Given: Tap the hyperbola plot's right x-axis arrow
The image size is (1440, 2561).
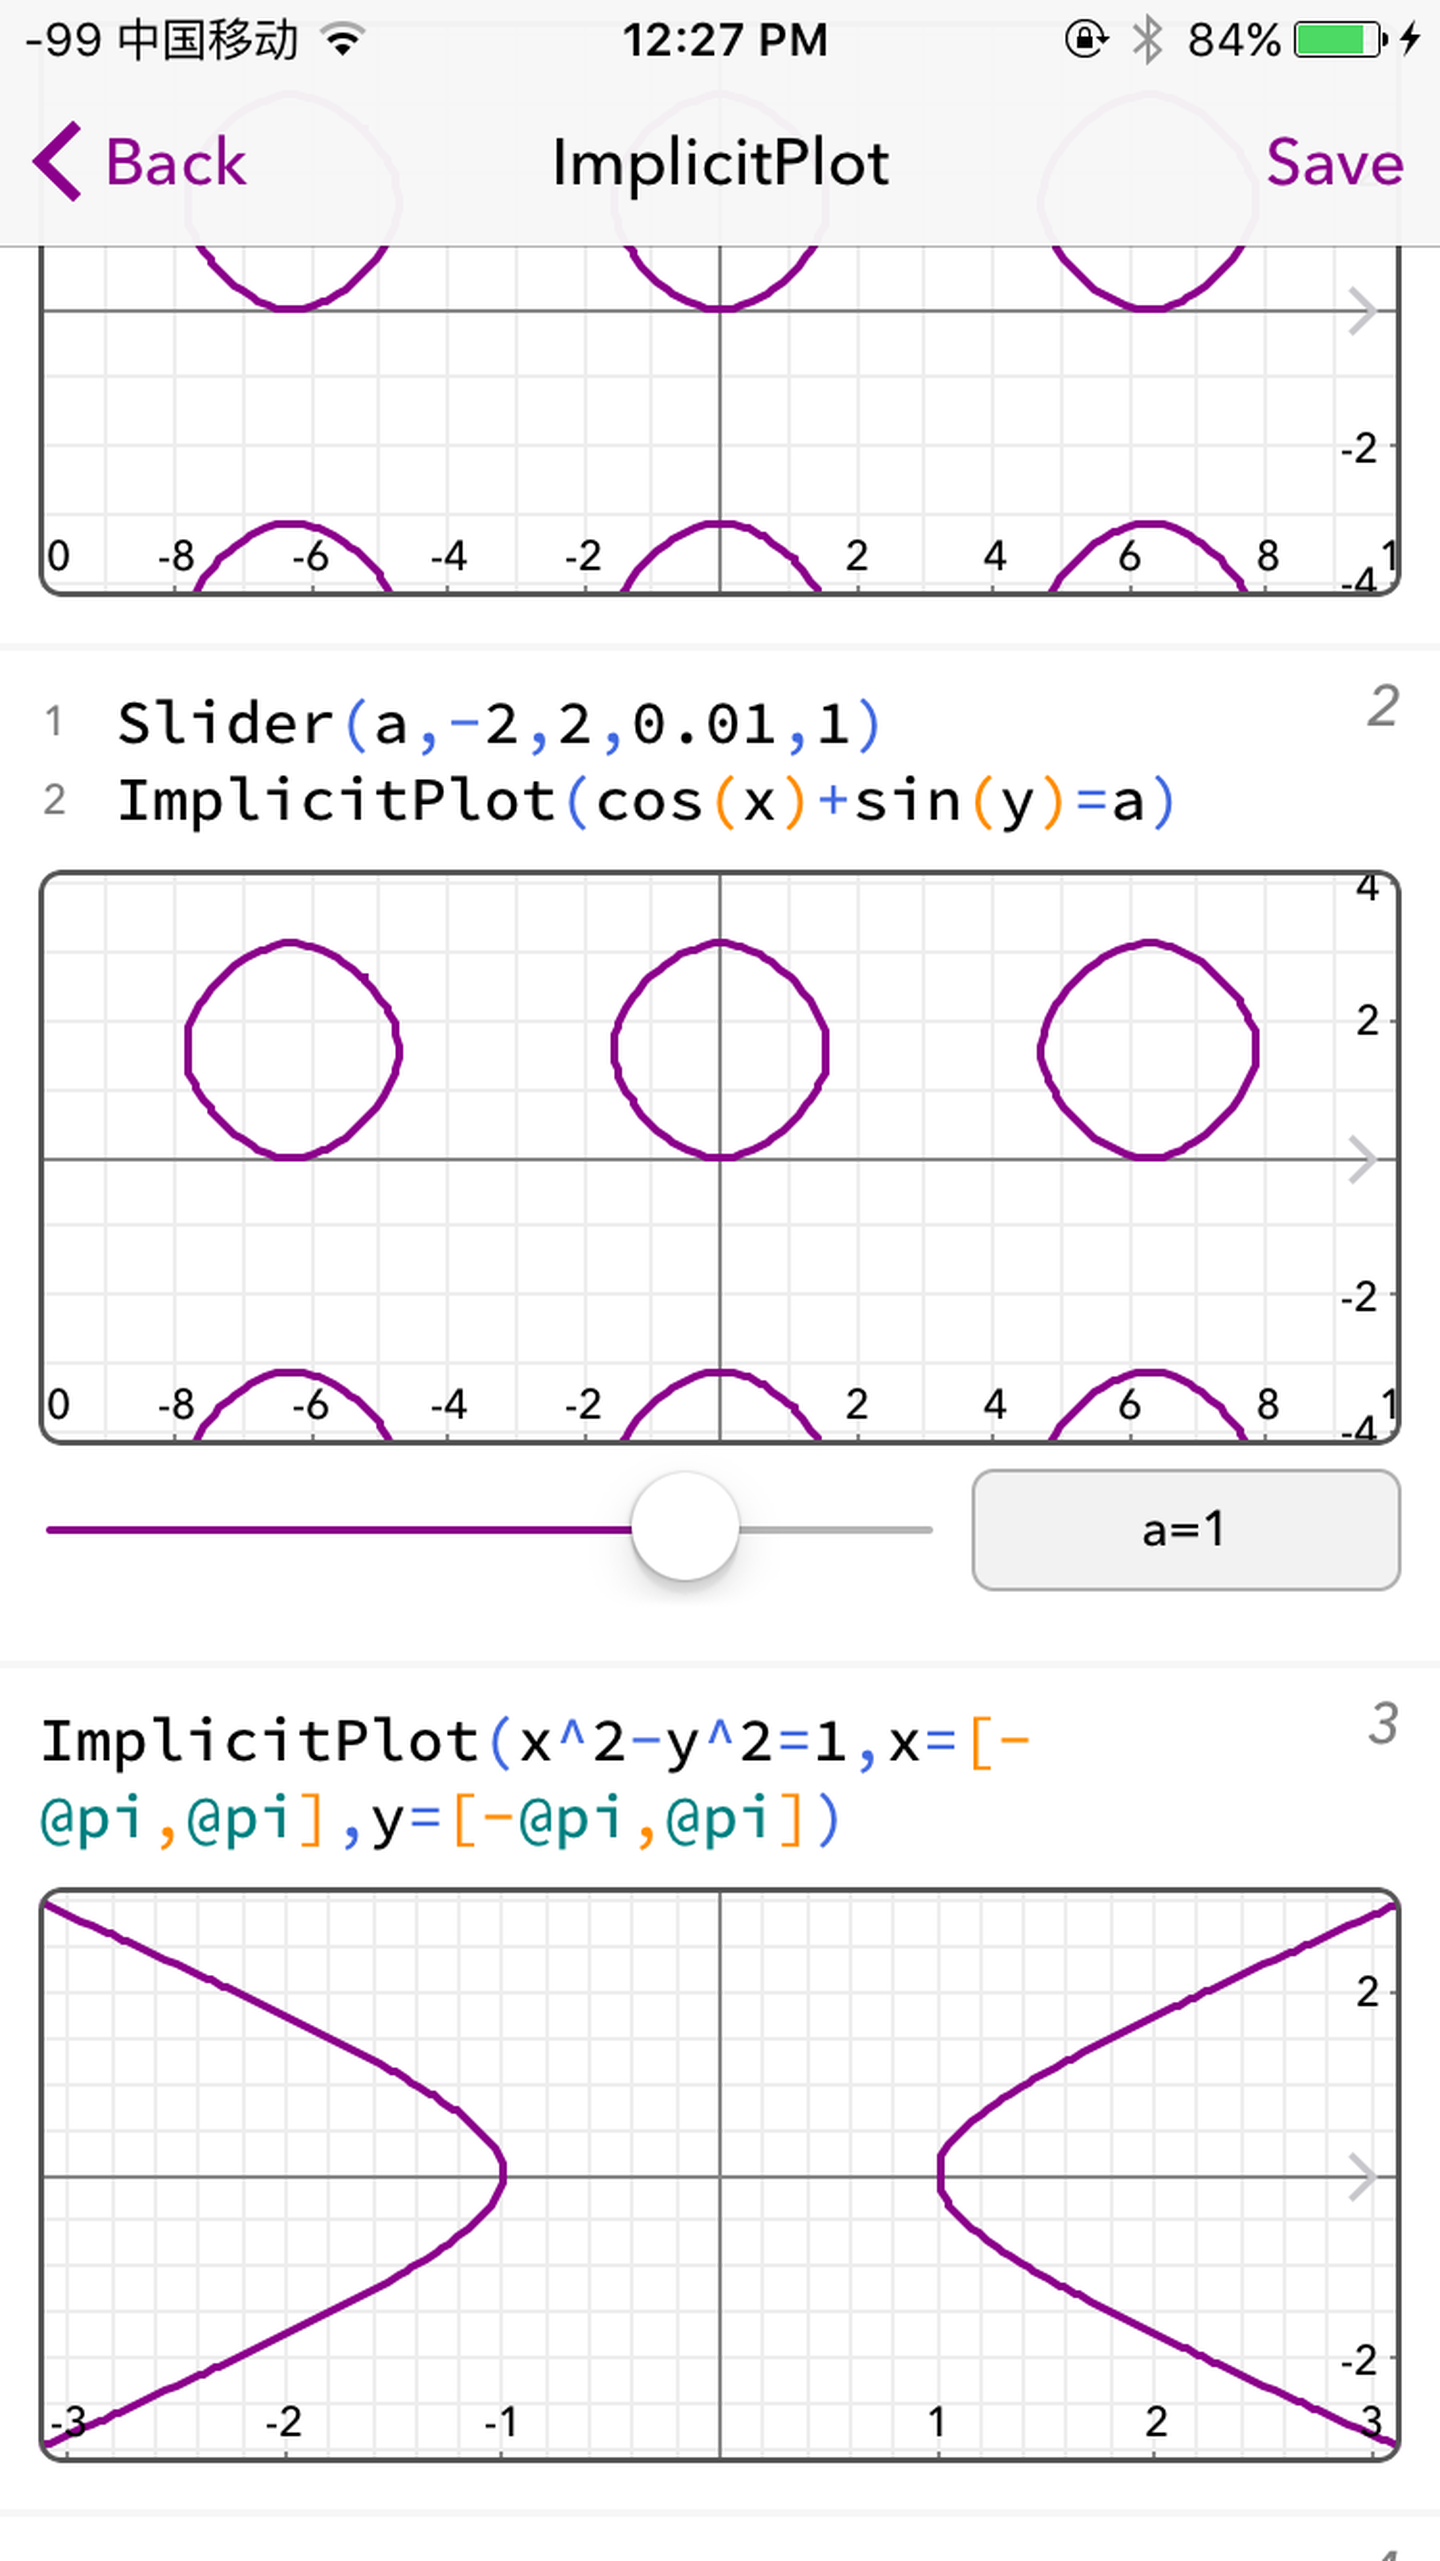Looking at the screenshot, I should coord(1362,2177).
